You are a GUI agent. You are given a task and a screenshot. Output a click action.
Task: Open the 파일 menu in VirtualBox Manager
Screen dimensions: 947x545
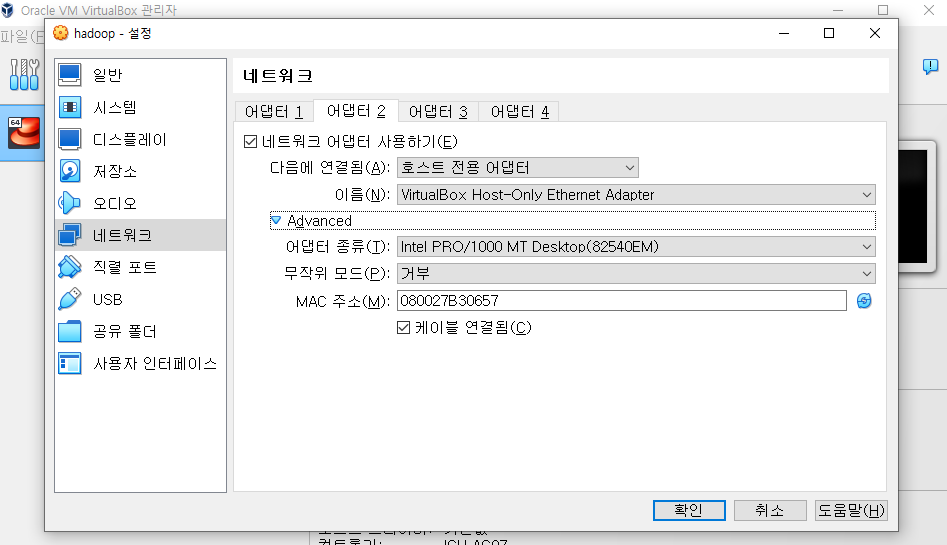[x=22, y=37]
